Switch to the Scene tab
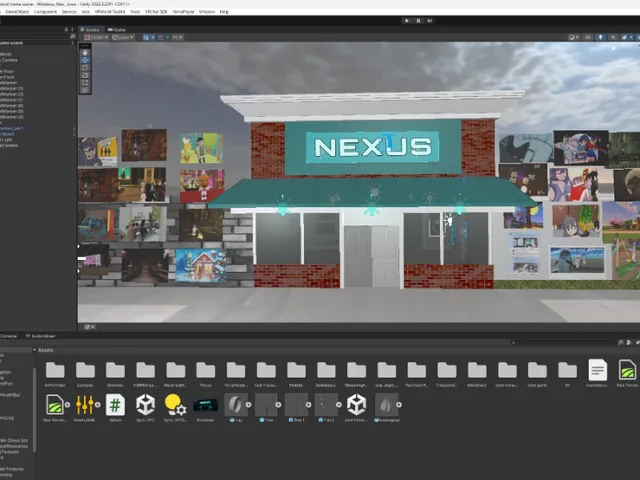 pyautogui.click(x=91, y=30)
